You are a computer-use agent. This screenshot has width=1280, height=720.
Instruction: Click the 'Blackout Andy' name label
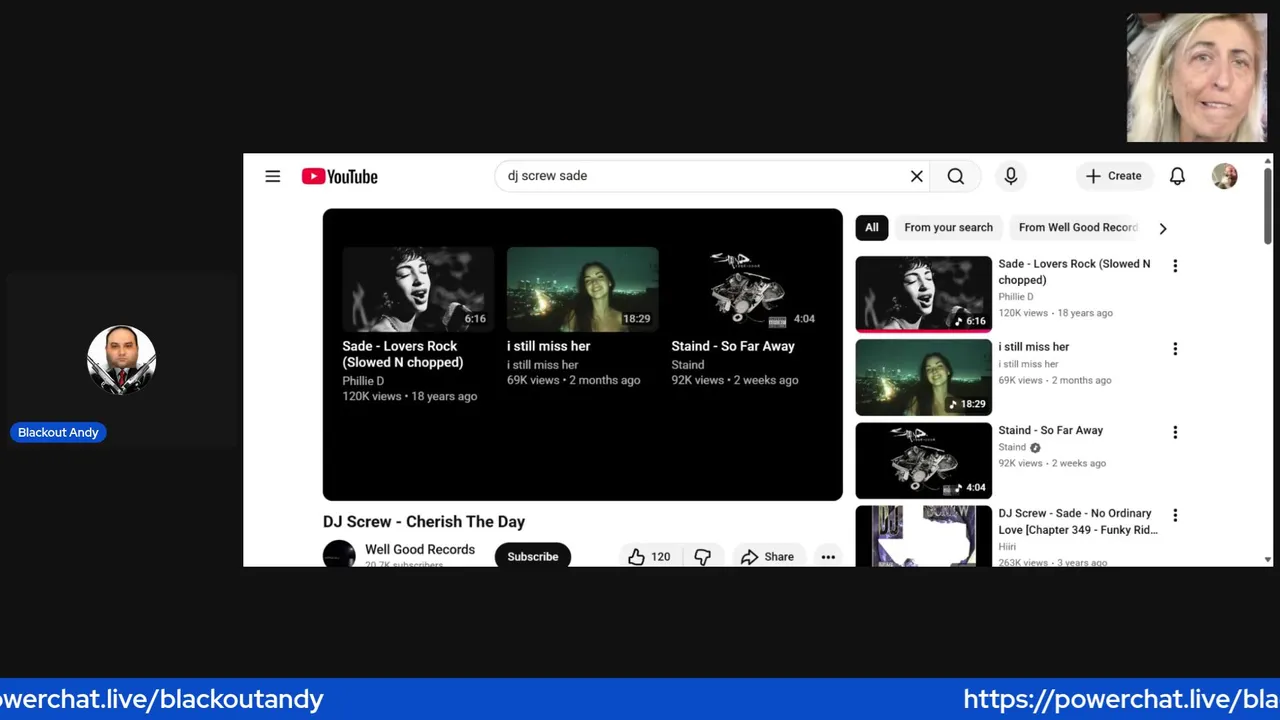coord(58,432)
